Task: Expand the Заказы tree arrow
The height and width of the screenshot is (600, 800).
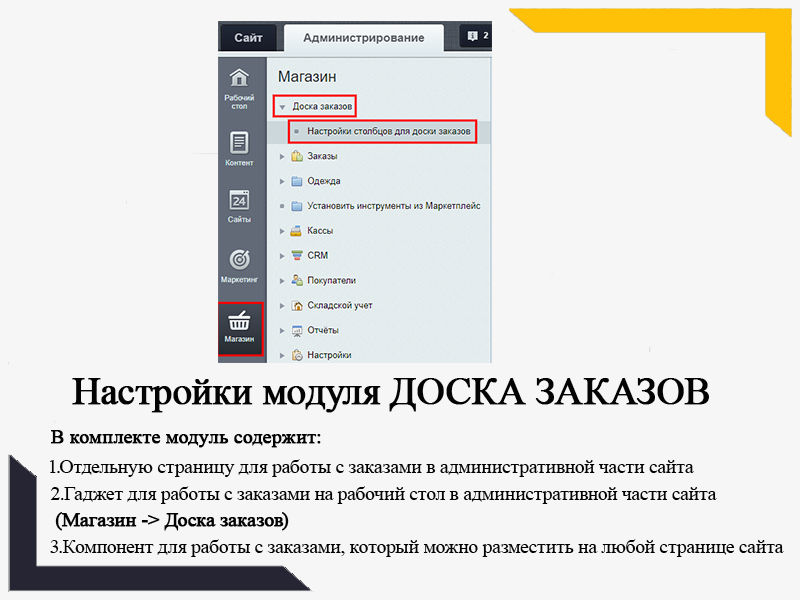Action: (x=283, y=156)
